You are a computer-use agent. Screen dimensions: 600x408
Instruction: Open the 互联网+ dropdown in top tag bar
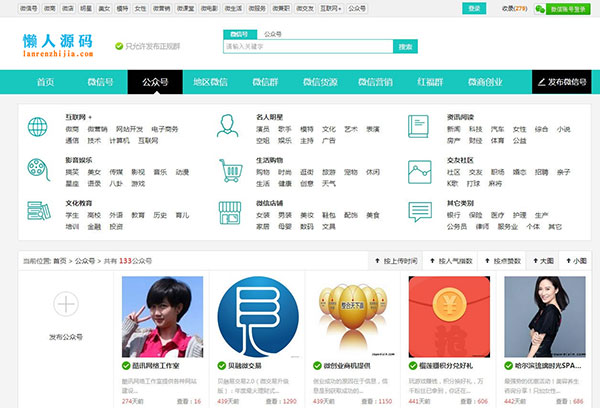pyautogui.click(x=331, y=8)
